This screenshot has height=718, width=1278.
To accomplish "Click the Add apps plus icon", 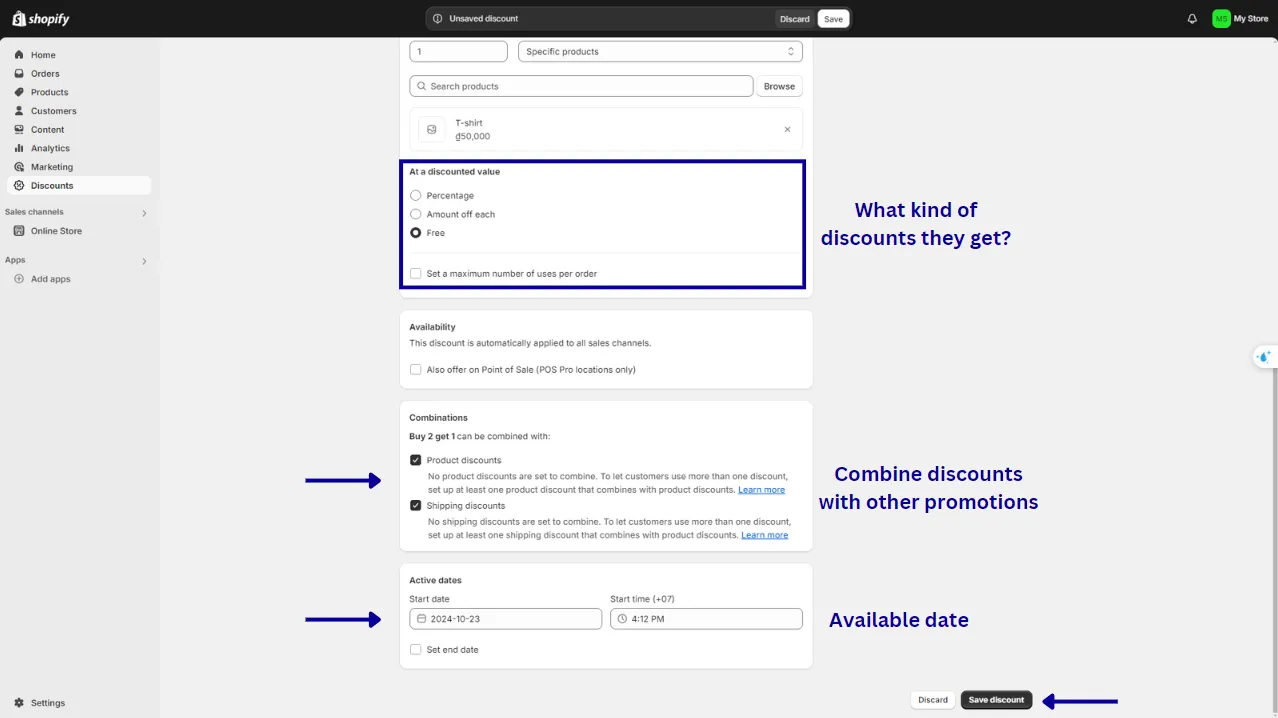I will point(19,279).
